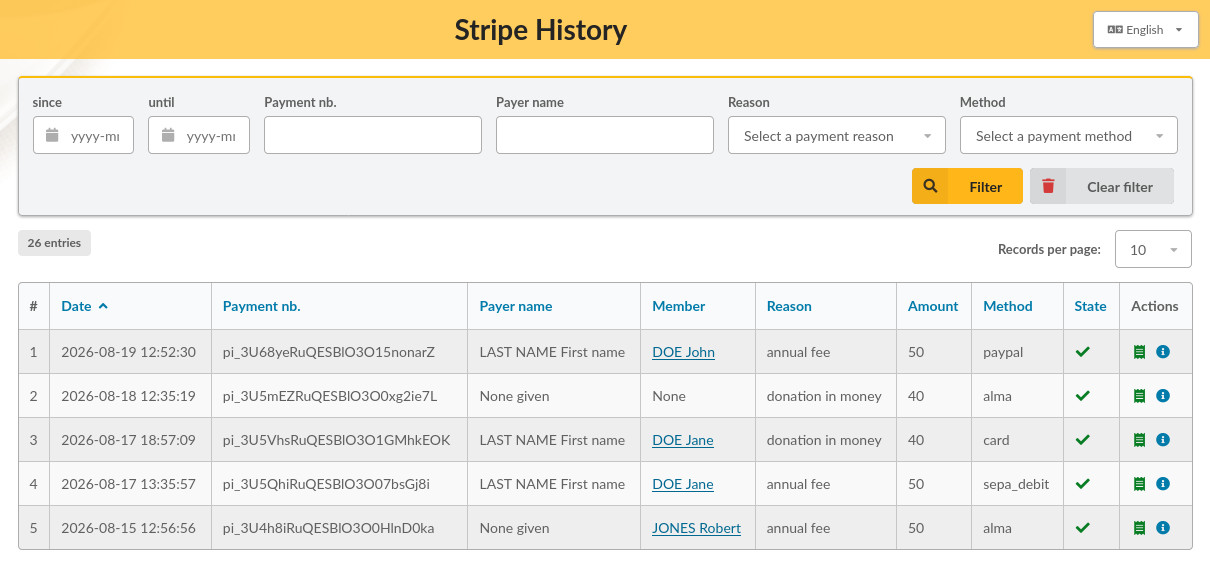Open receipt icon for pi_3U5QhiRuQESBlO3O07bsGj8i row
1210x564 pixels.
point(1139,484)
